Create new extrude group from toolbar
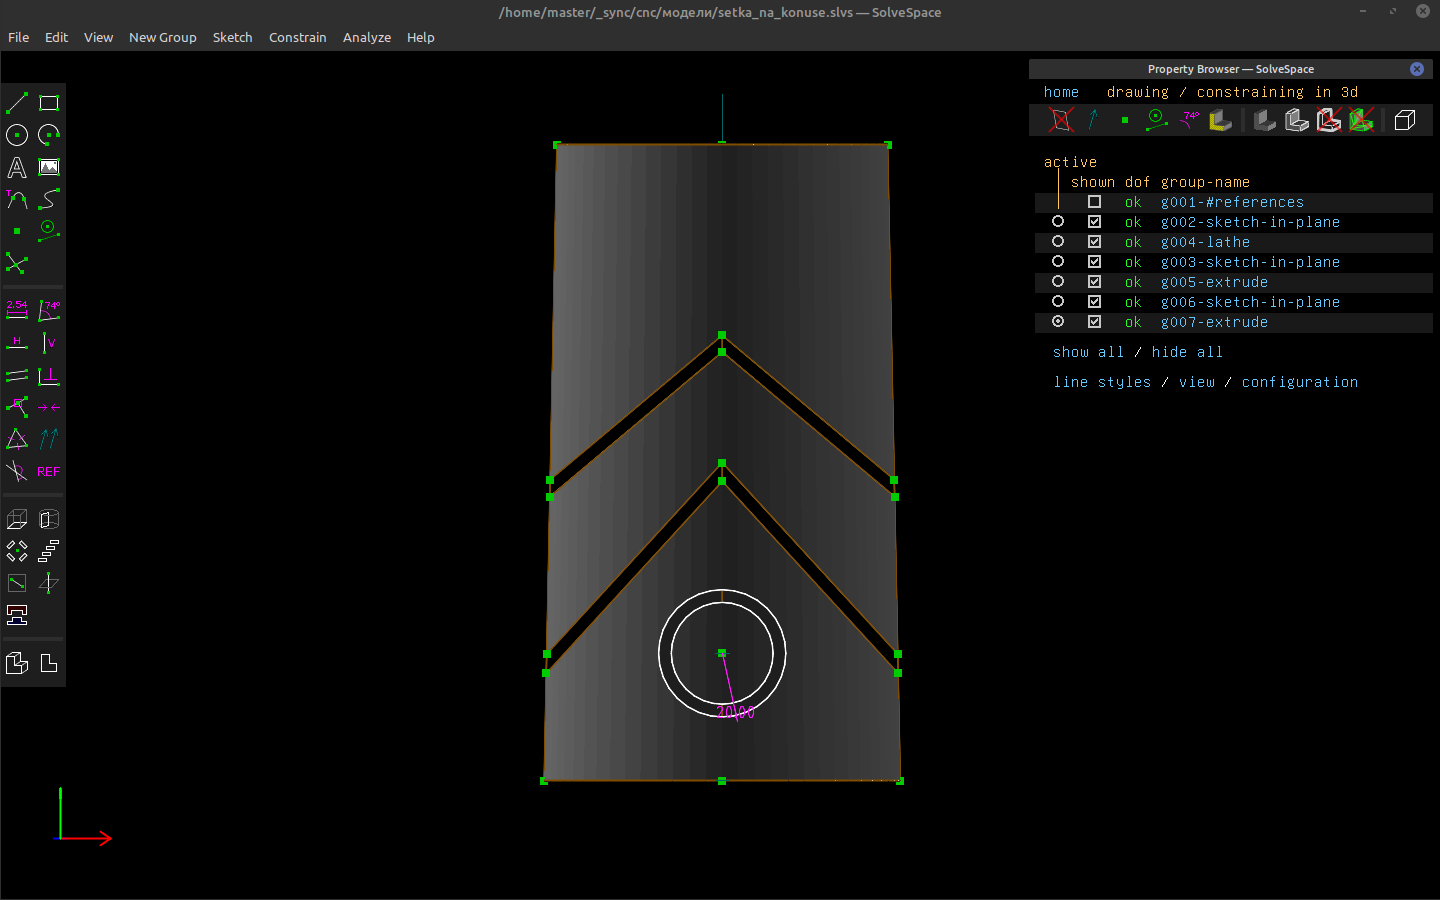This screenshot has height=900, width=1440. (17, 519)
